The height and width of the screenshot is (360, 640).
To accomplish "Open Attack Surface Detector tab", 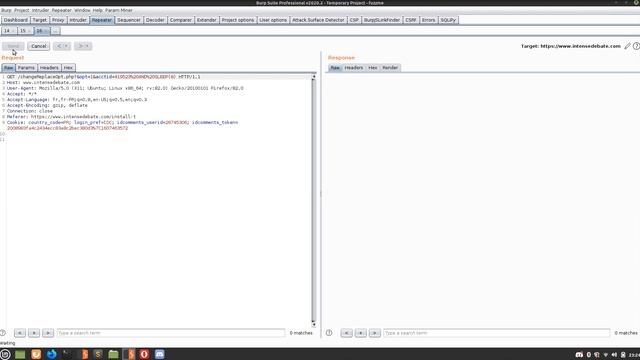I will [318, 20].
